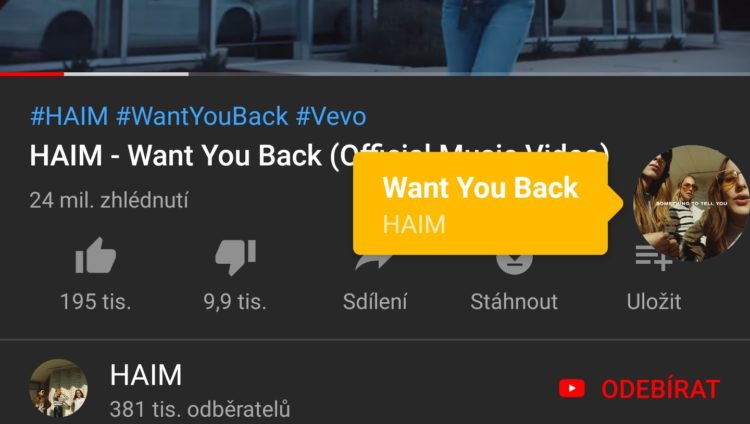
Task: Open the #Vevo hashtag link
Action: (331, 116)
